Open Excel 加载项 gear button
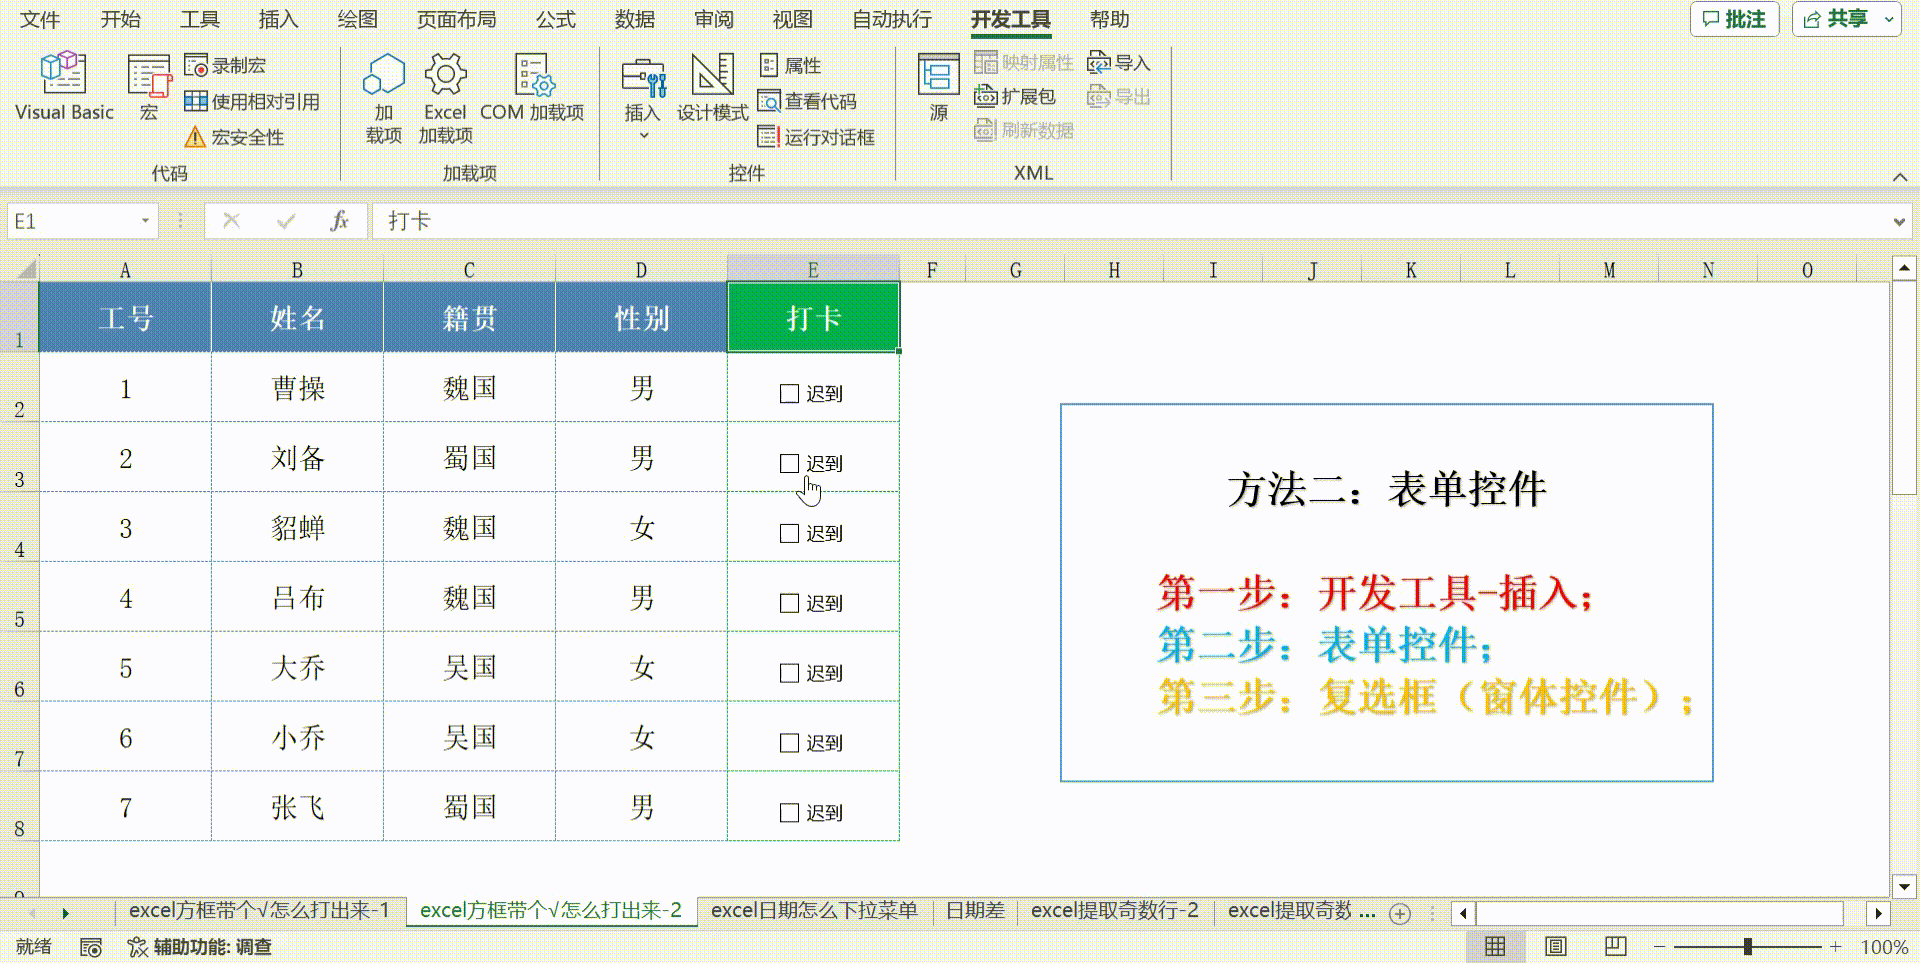Screen dimensions: 1920x964 click(445, 98)
